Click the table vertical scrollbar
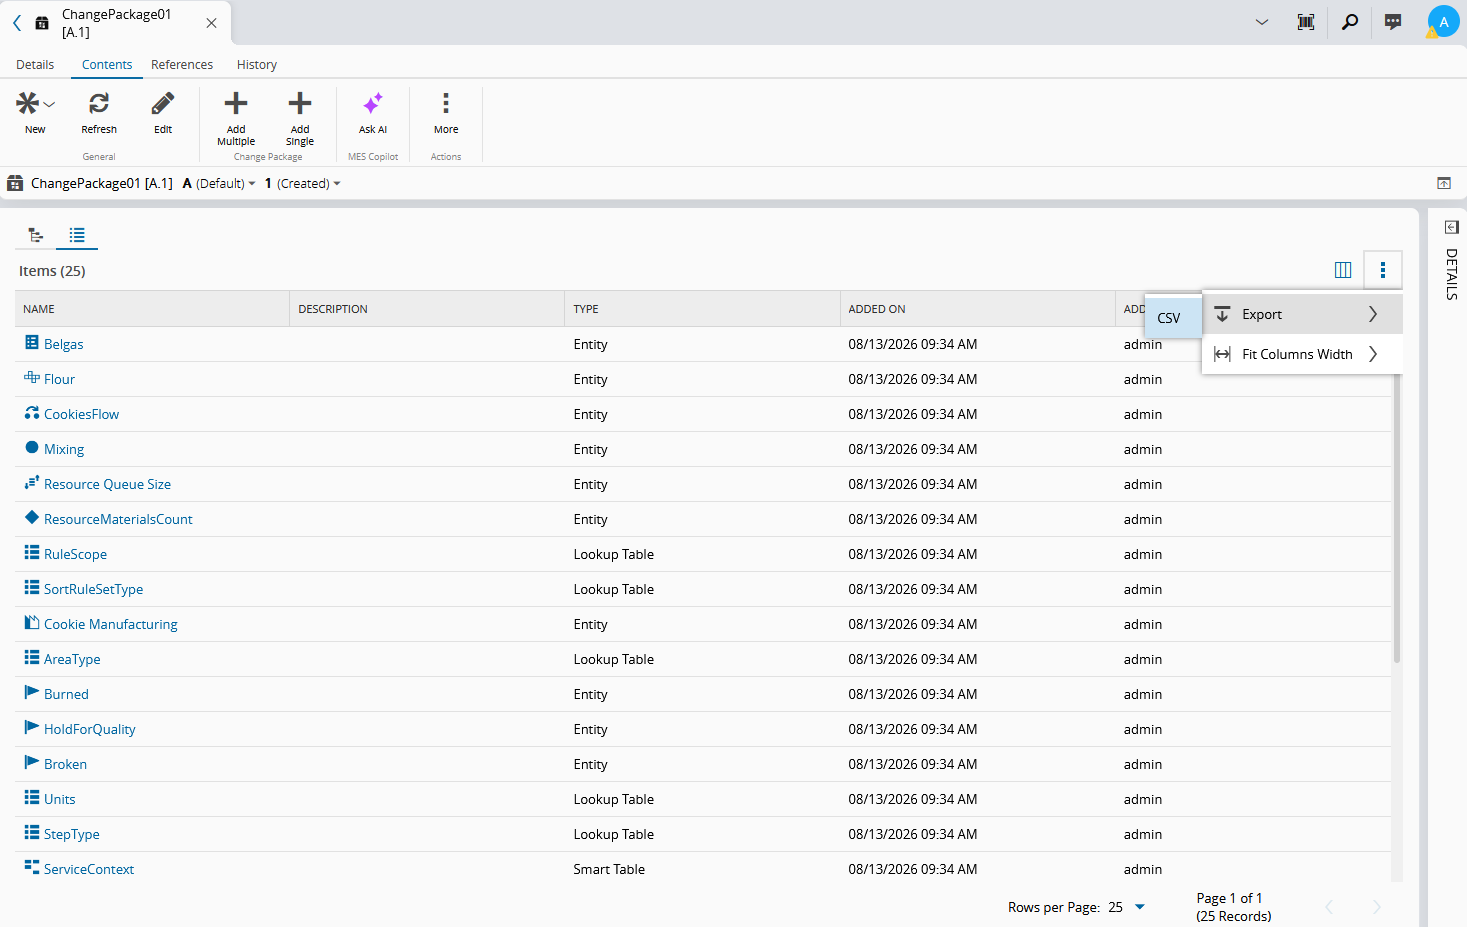The height and width of the screenshot is (927, 1467). (x=1397, y=520)
